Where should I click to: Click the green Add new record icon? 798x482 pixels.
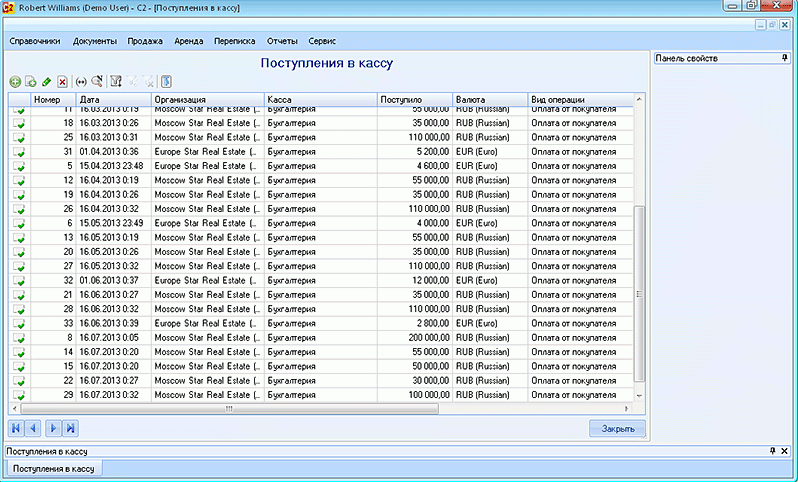click(x=15, y=81)
